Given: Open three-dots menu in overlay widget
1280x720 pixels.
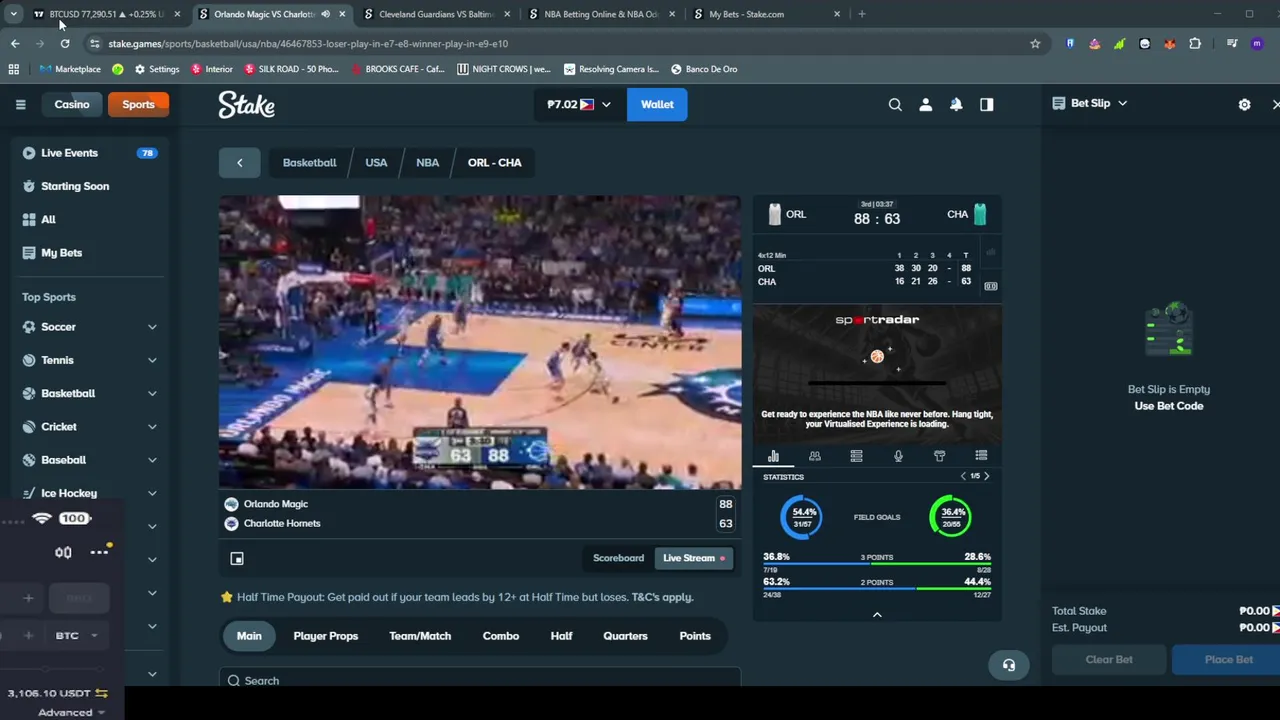Looking at the screenshot, I should click(x=99, y=552).
